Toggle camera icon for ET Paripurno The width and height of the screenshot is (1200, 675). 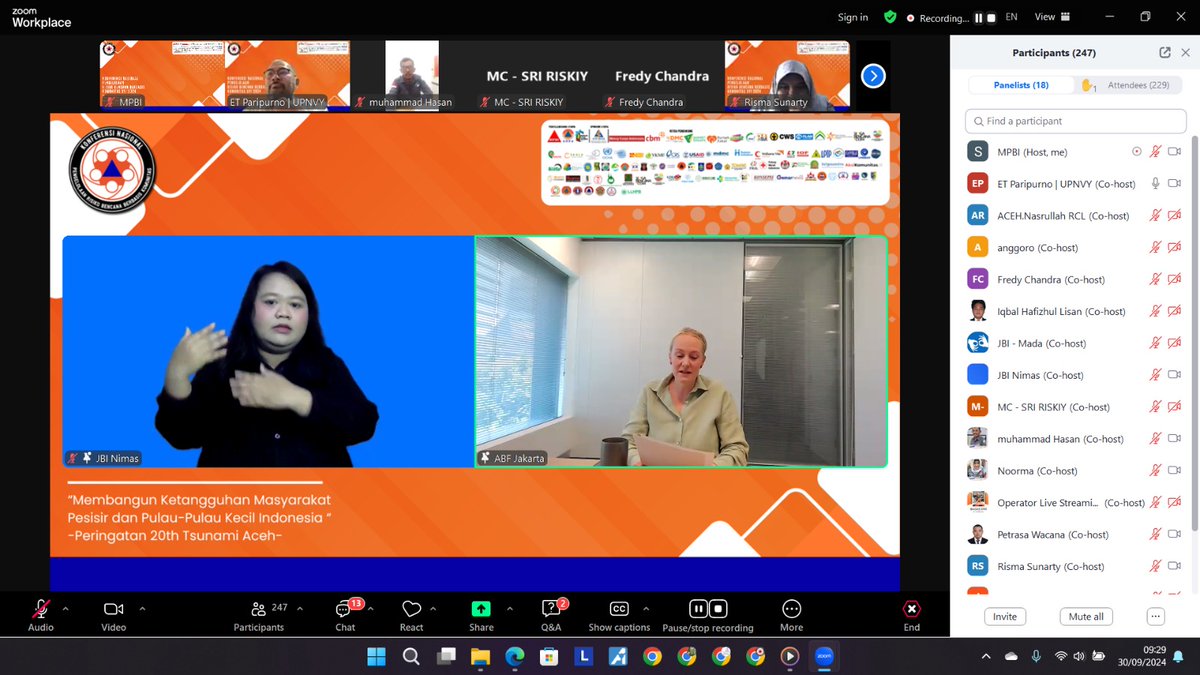click(x=1175, y=184)
